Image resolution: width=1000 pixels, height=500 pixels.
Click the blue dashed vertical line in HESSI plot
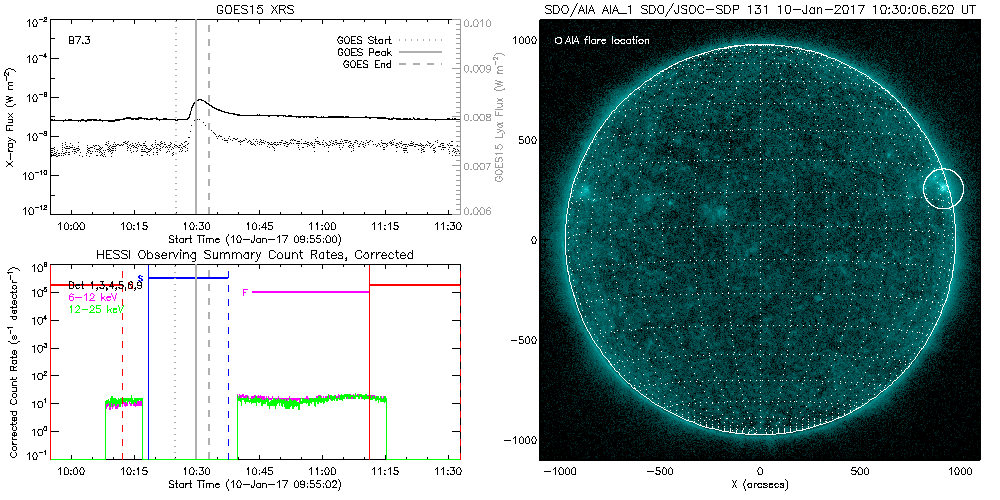[228, 360]
